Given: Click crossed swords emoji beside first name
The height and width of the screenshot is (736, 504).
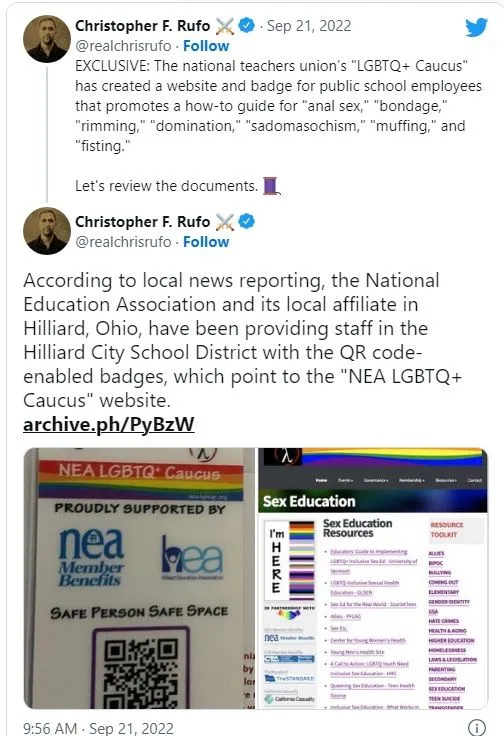Looking at the screenshot, I should [x=224, y=26].
